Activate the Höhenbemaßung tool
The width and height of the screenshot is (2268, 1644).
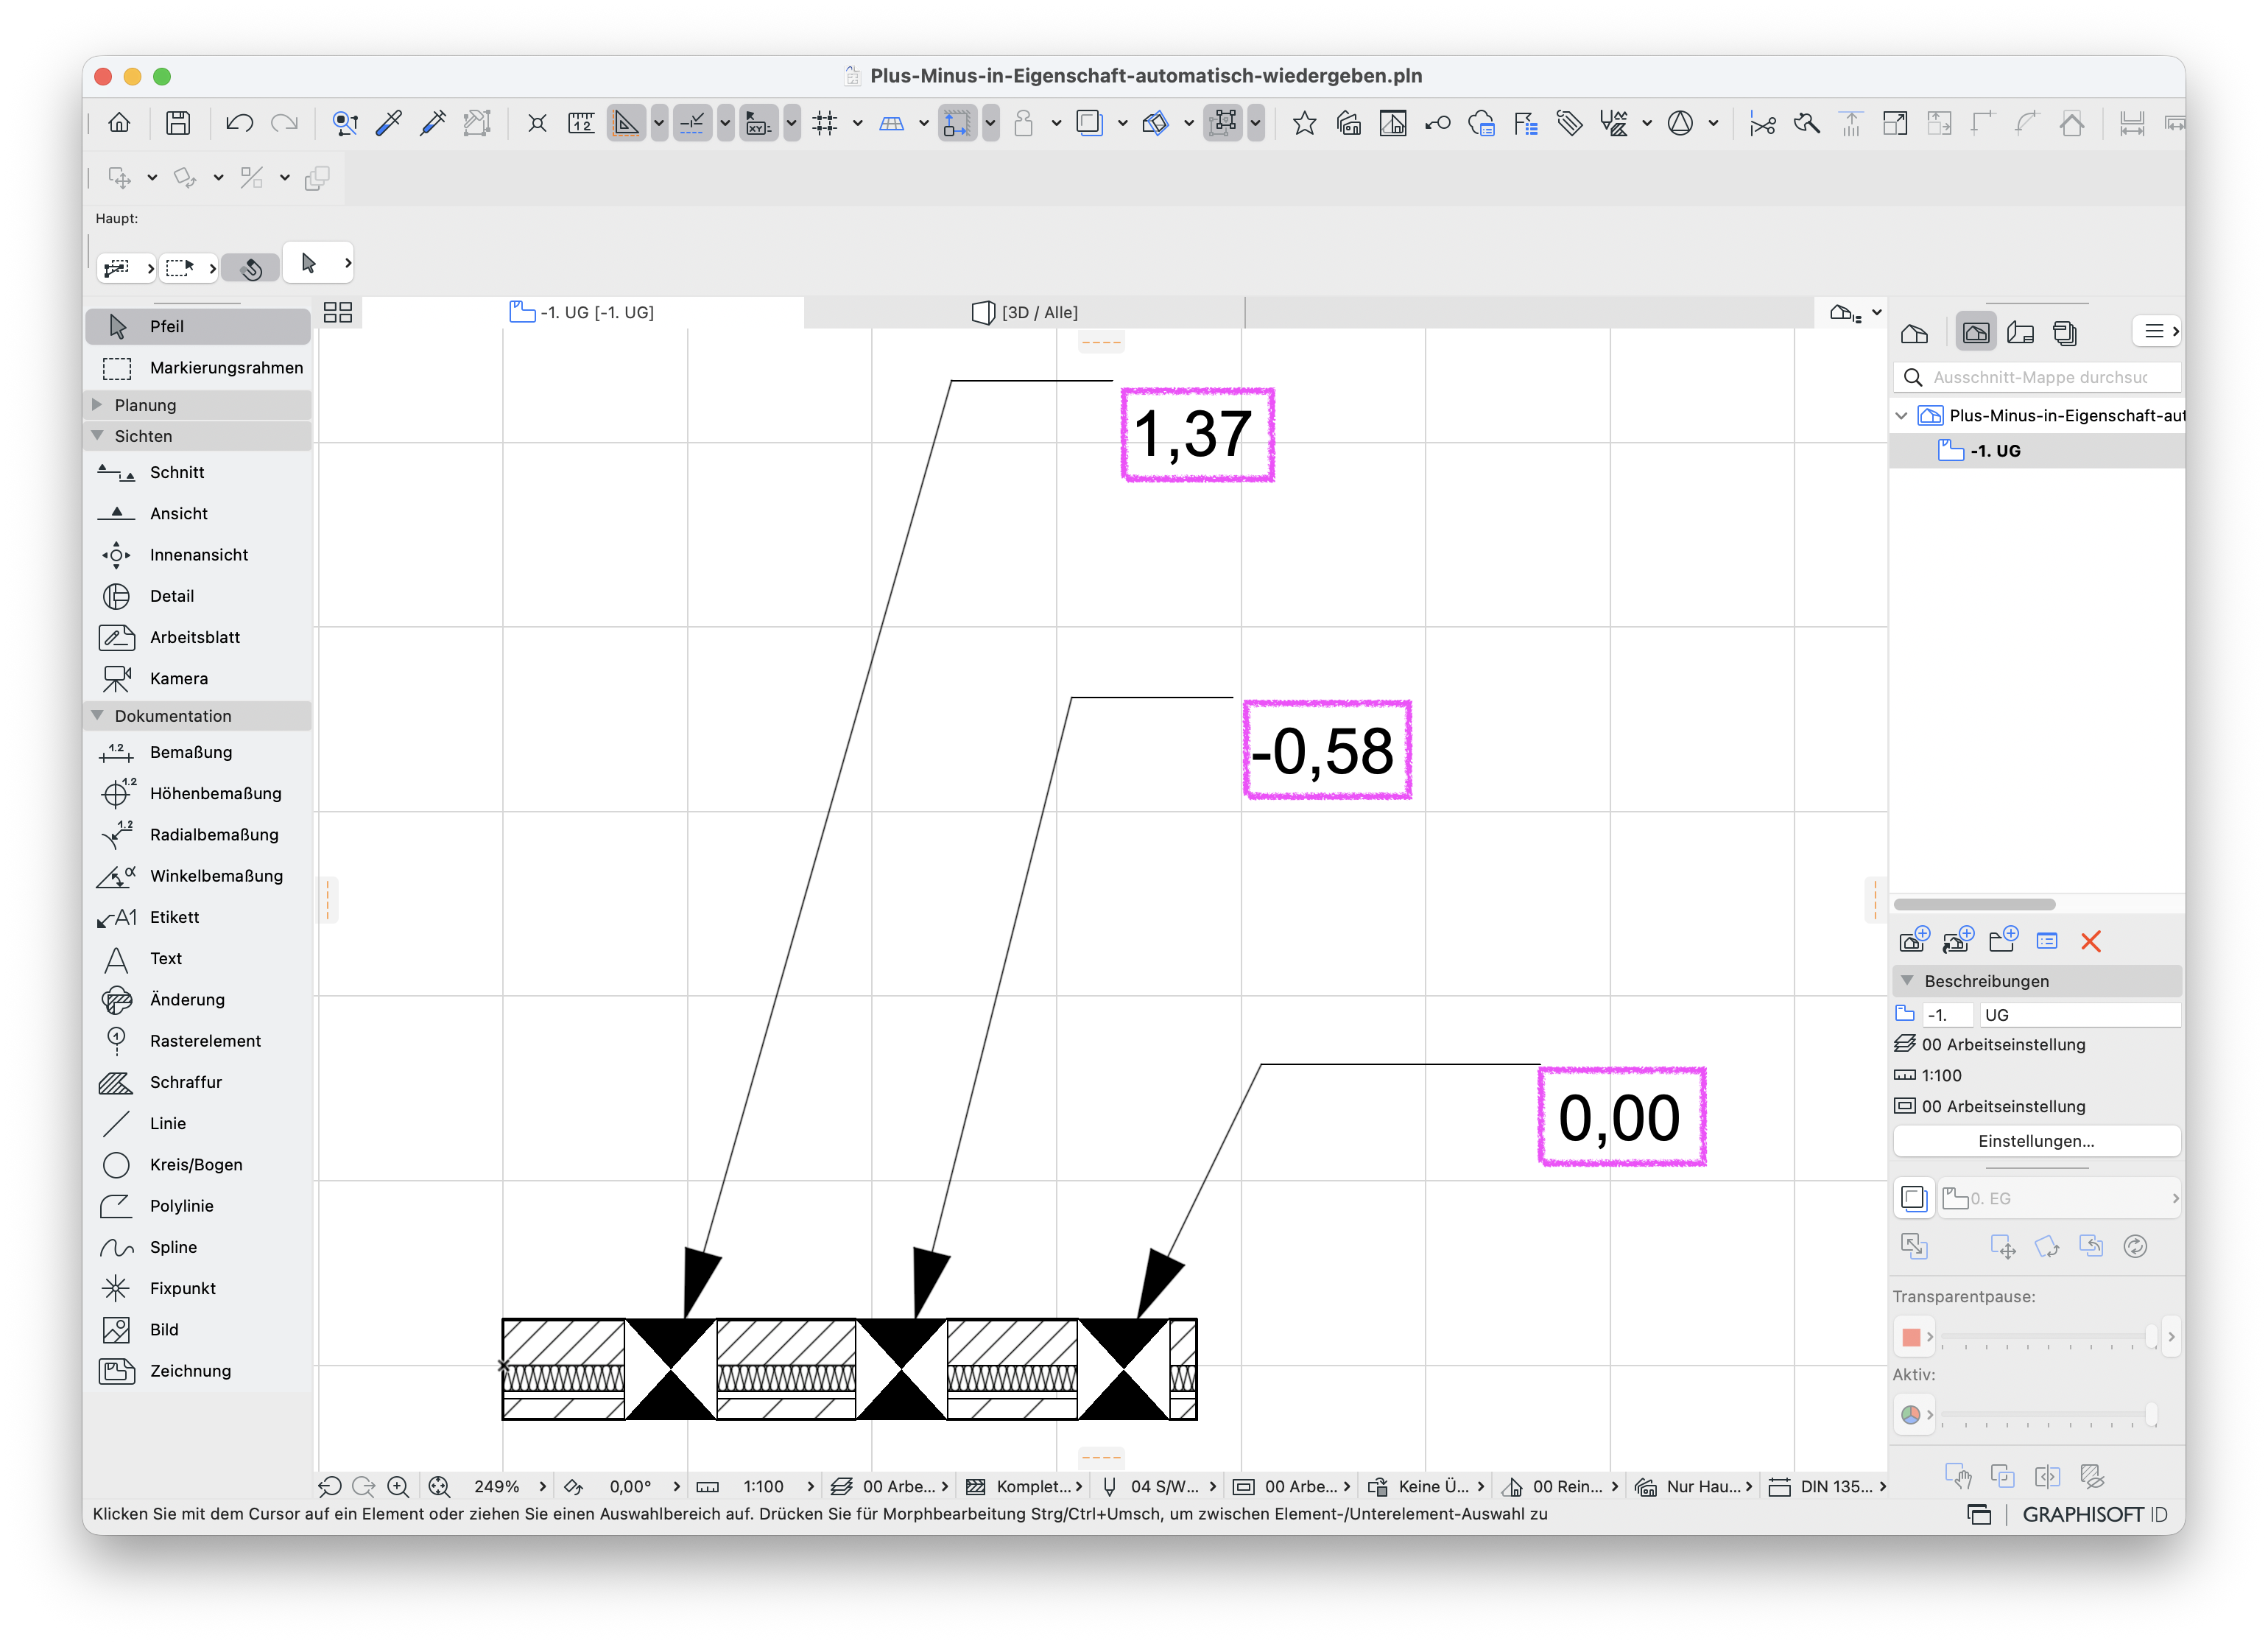198,793
